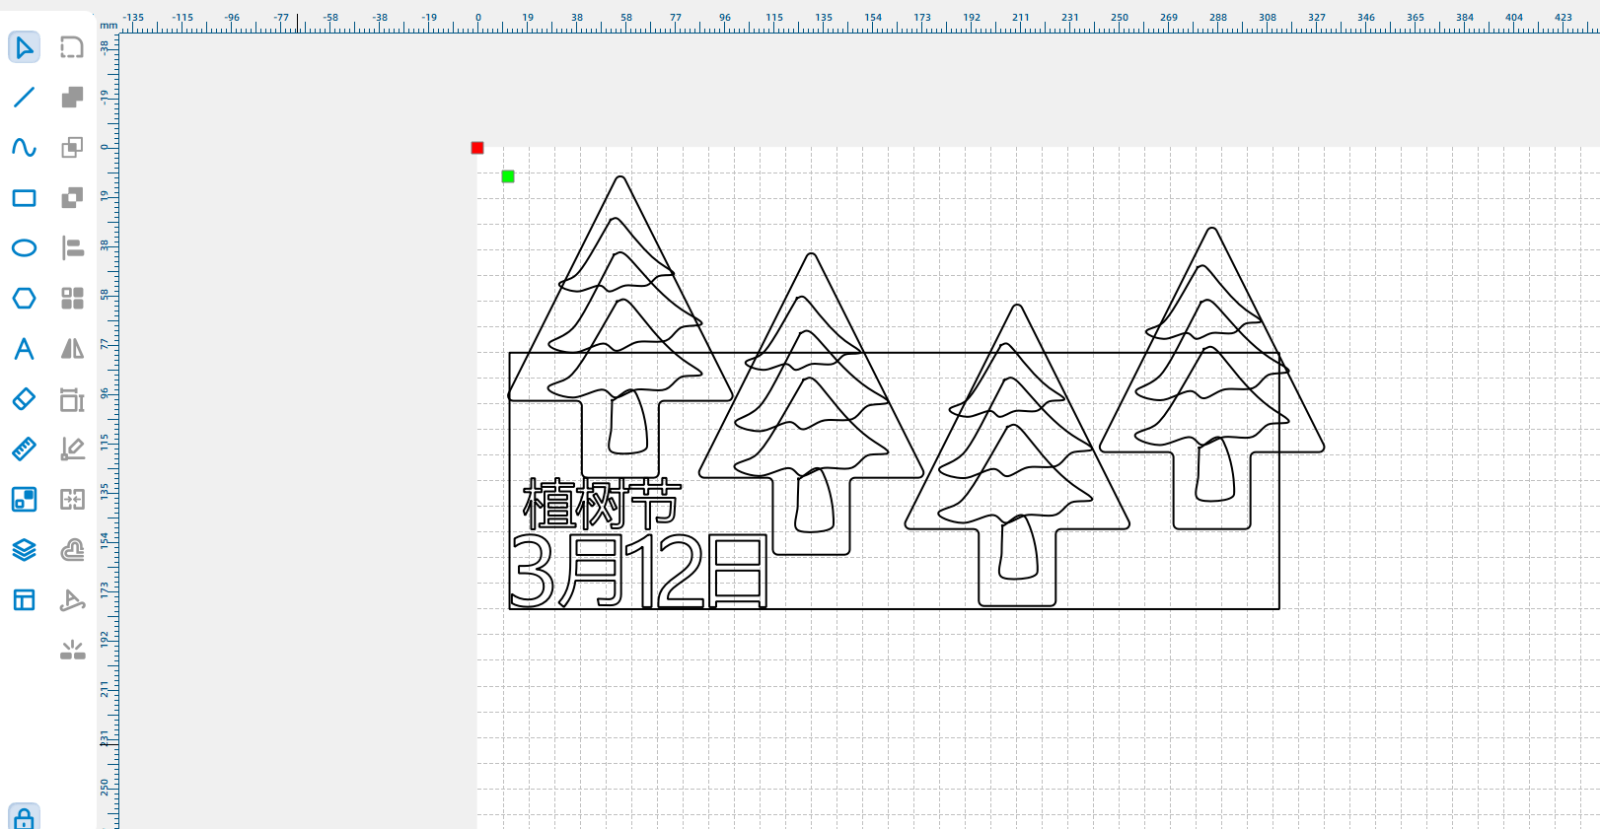This screenshot has height=829, width=1600.
Task: Toggle the blue lock button
Action: [24, 818]
